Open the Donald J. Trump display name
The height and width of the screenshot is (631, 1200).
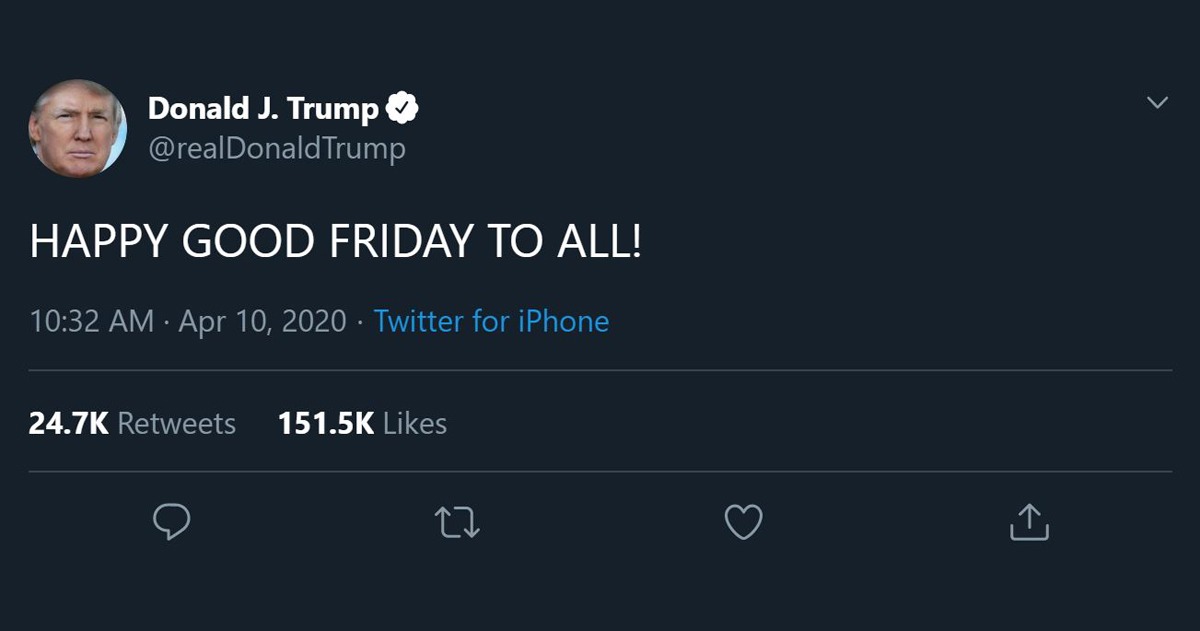263,108
